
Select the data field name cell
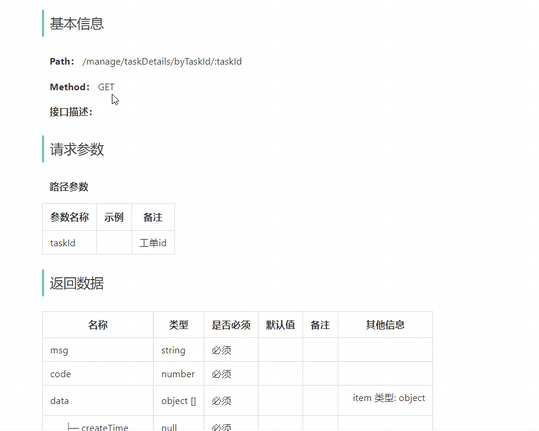(x=98, y=400)
